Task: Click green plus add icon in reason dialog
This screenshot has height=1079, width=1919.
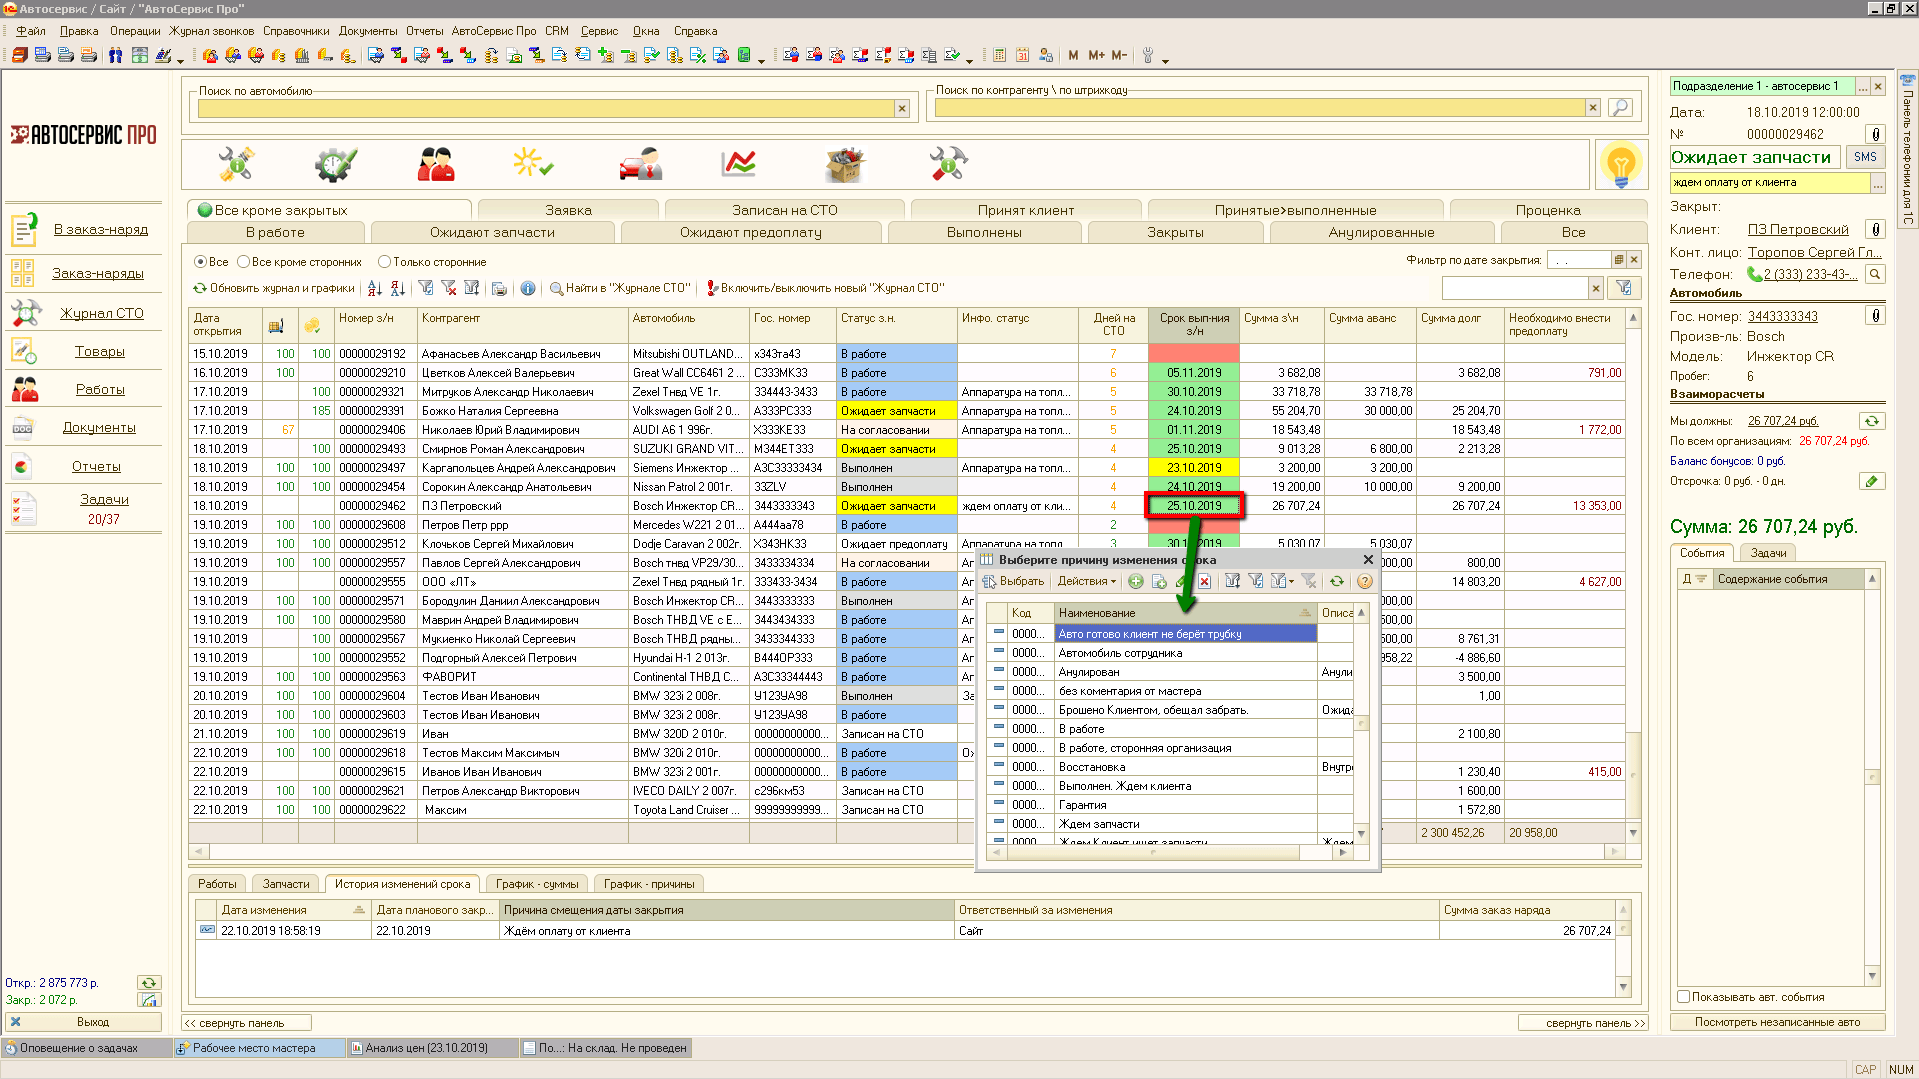Action: pos(1136,581)
